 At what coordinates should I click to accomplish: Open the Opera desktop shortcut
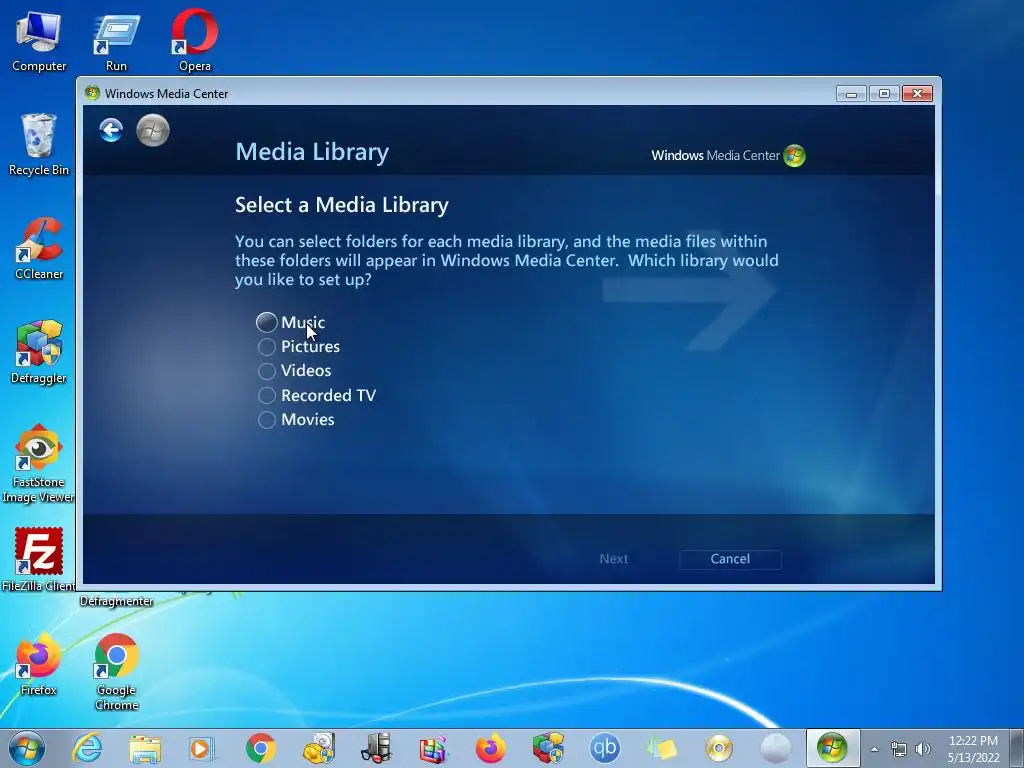(x=195, y=40)
